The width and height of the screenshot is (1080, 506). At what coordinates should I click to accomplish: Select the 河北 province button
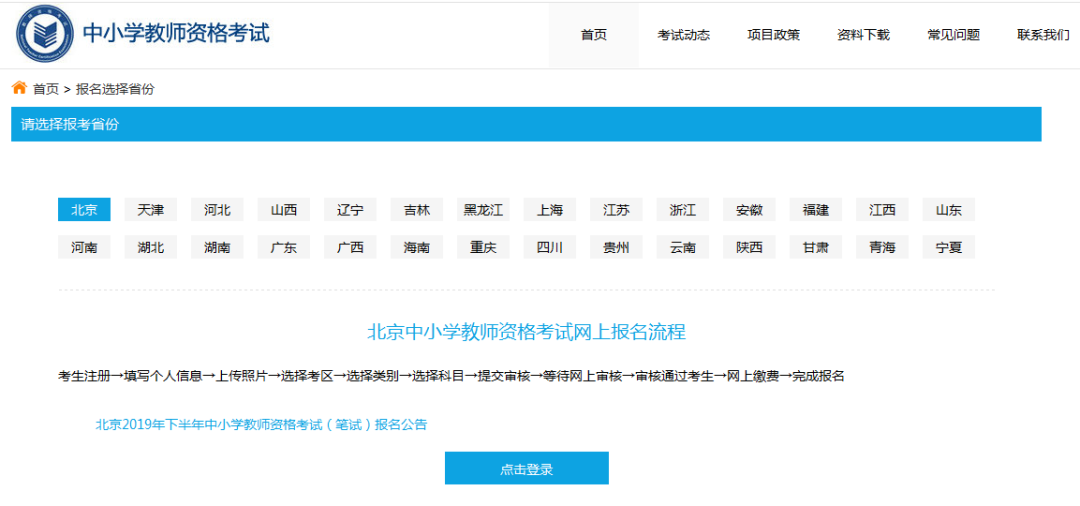point(217,210)
